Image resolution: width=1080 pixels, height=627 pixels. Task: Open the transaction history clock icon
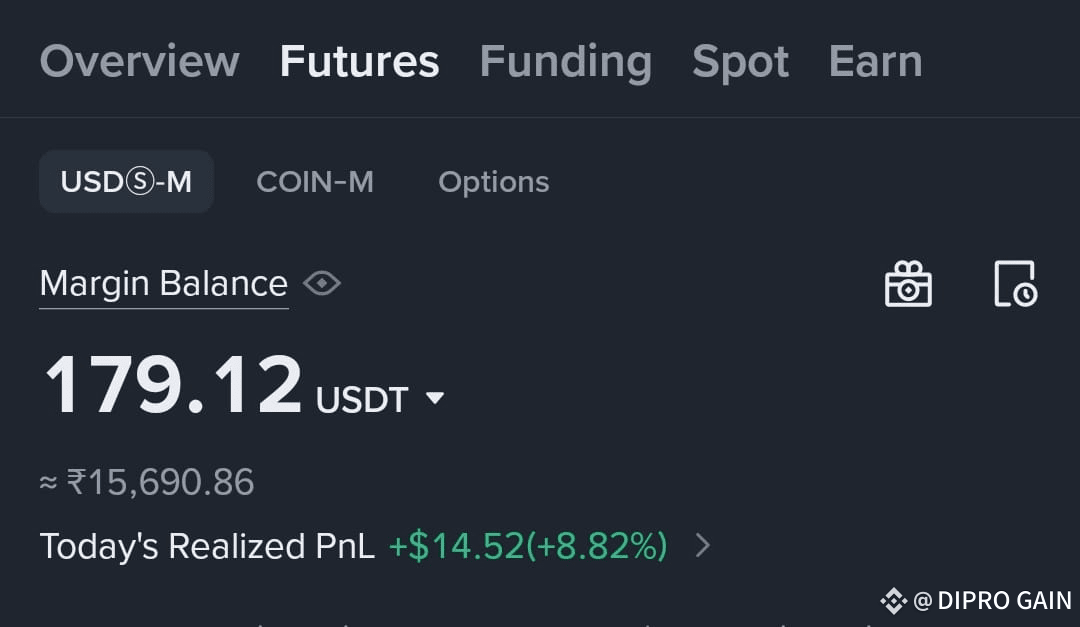(x=1016, y=283)
